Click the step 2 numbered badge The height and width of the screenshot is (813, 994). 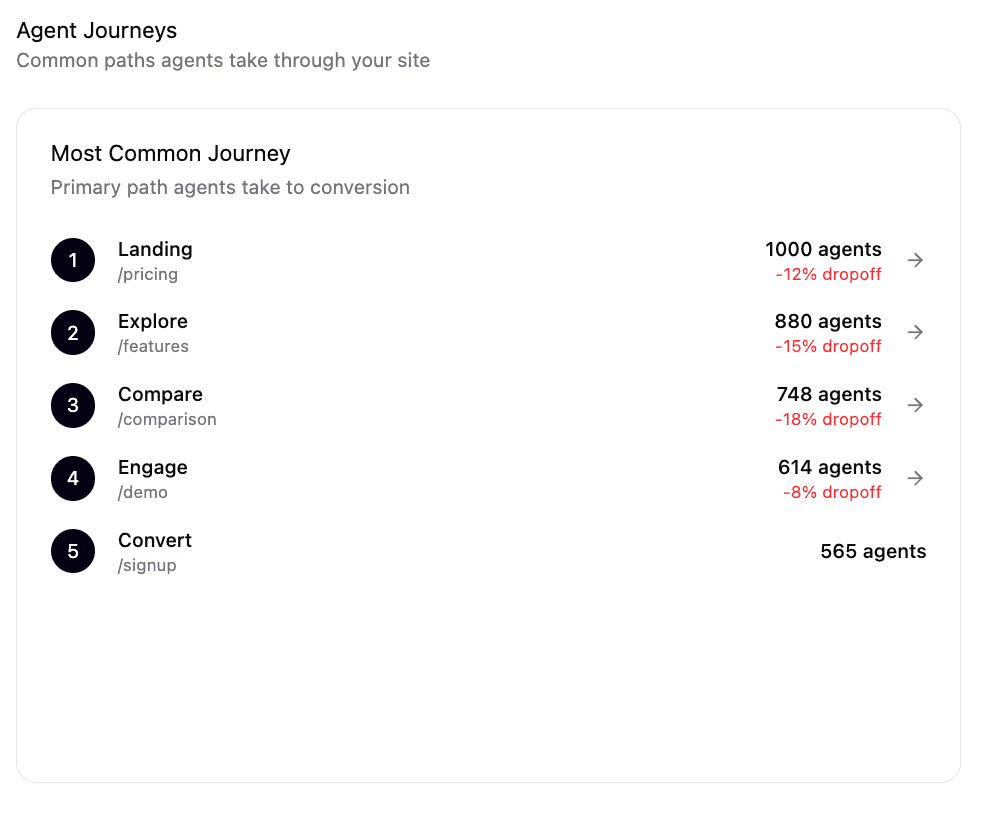[x=72, y=332]
